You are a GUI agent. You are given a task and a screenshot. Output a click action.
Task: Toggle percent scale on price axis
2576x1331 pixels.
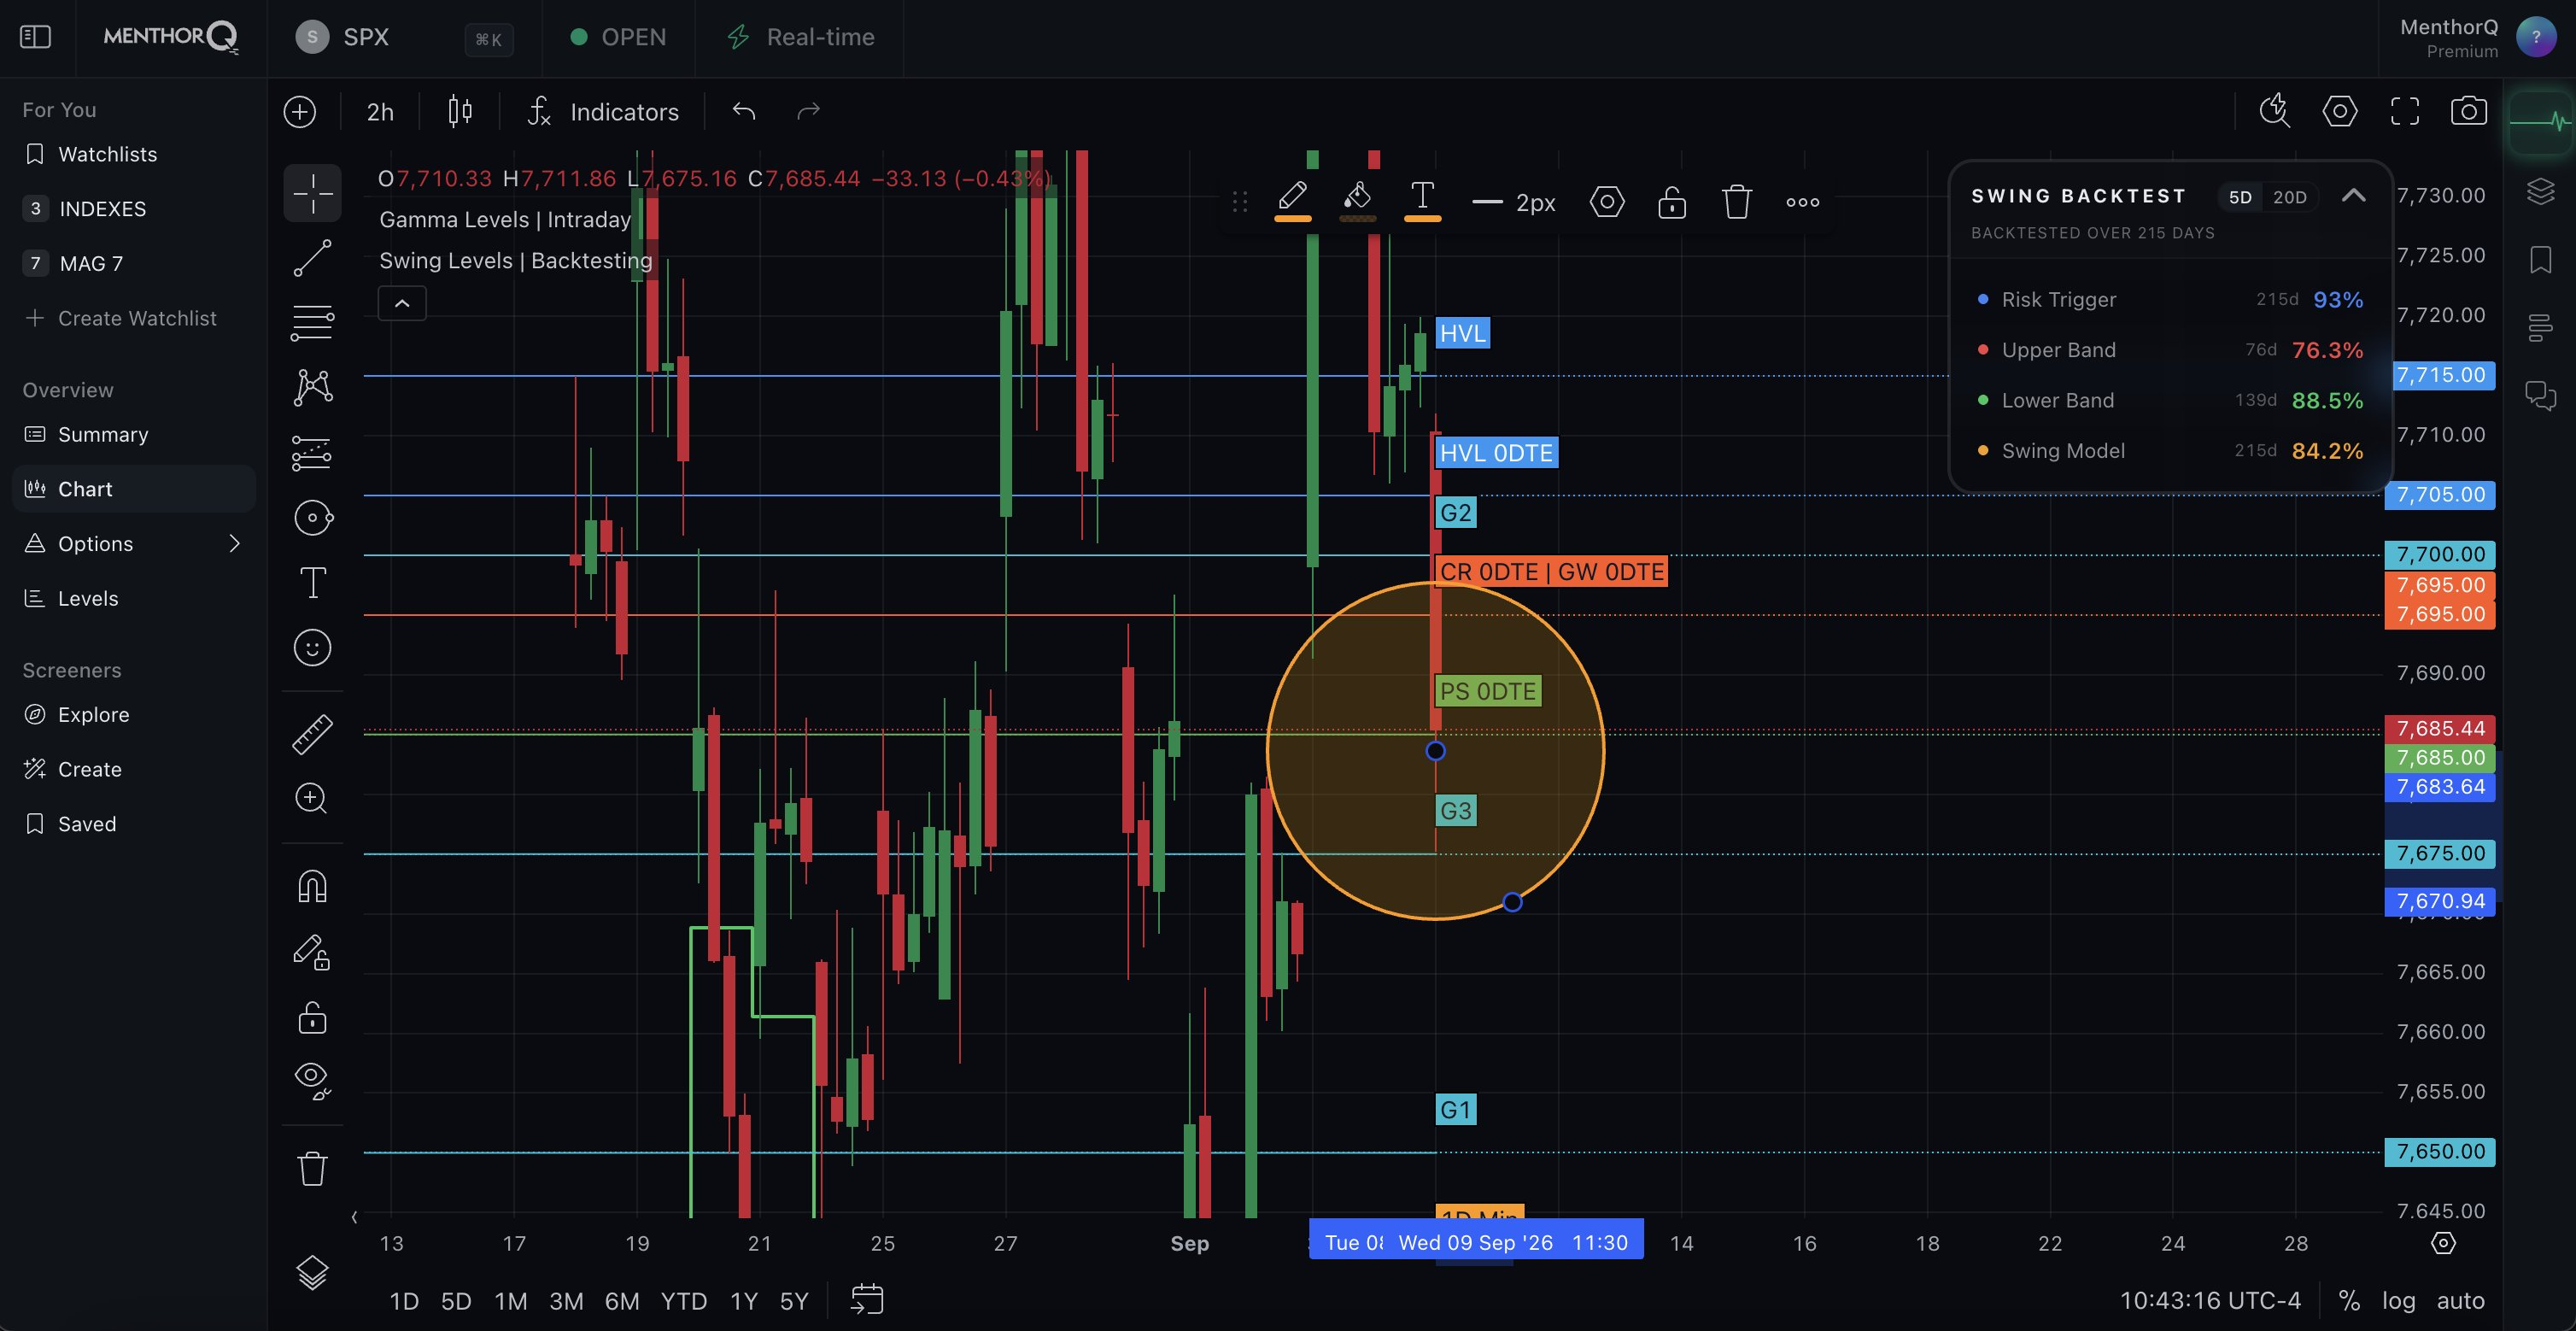(2349, 1300)
